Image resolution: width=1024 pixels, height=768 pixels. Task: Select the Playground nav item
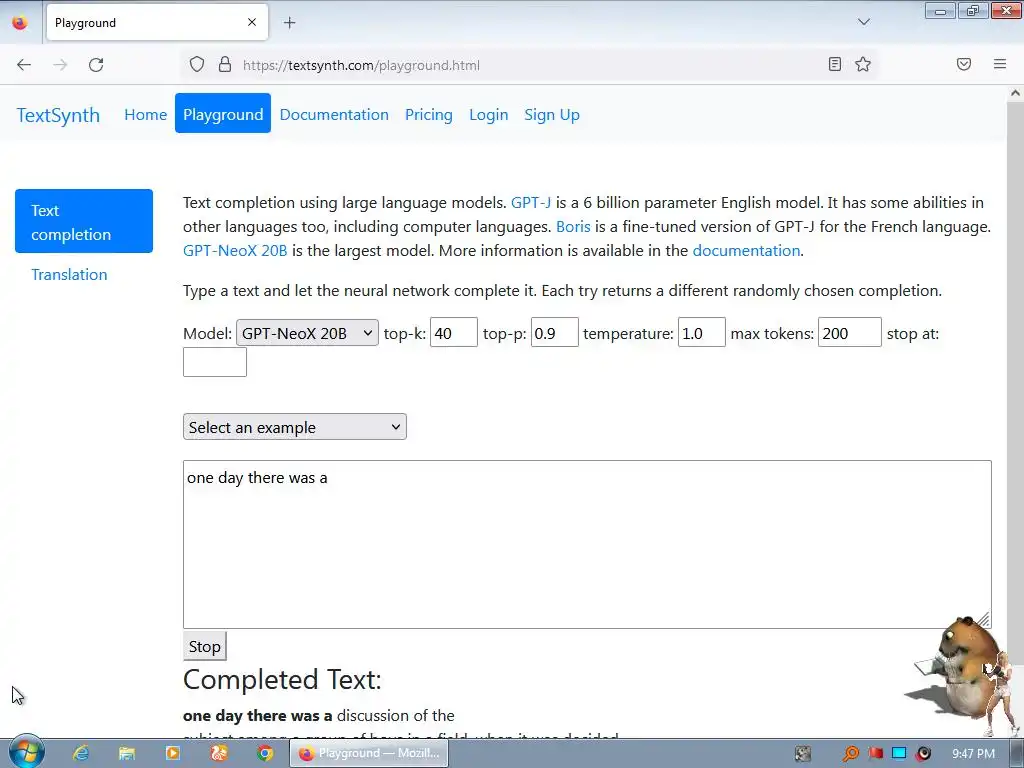point(223,114)
